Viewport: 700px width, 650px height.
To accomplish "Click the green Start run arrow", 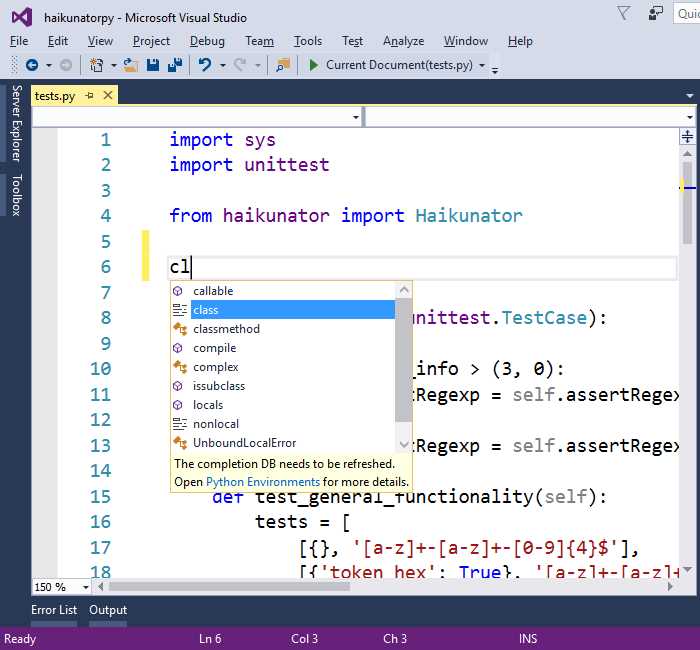I will pyautogui.click(x=313, y=65).
